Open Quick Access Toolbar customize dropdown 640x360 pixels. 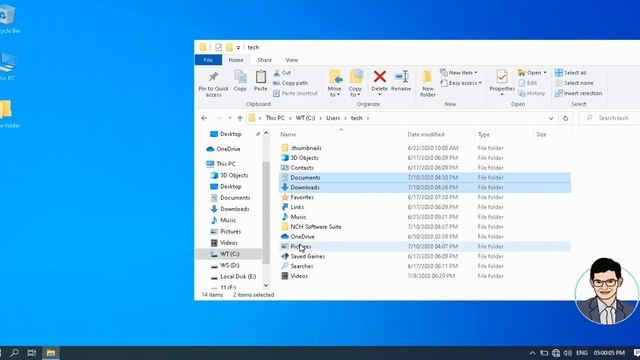(x=238, y=47)
